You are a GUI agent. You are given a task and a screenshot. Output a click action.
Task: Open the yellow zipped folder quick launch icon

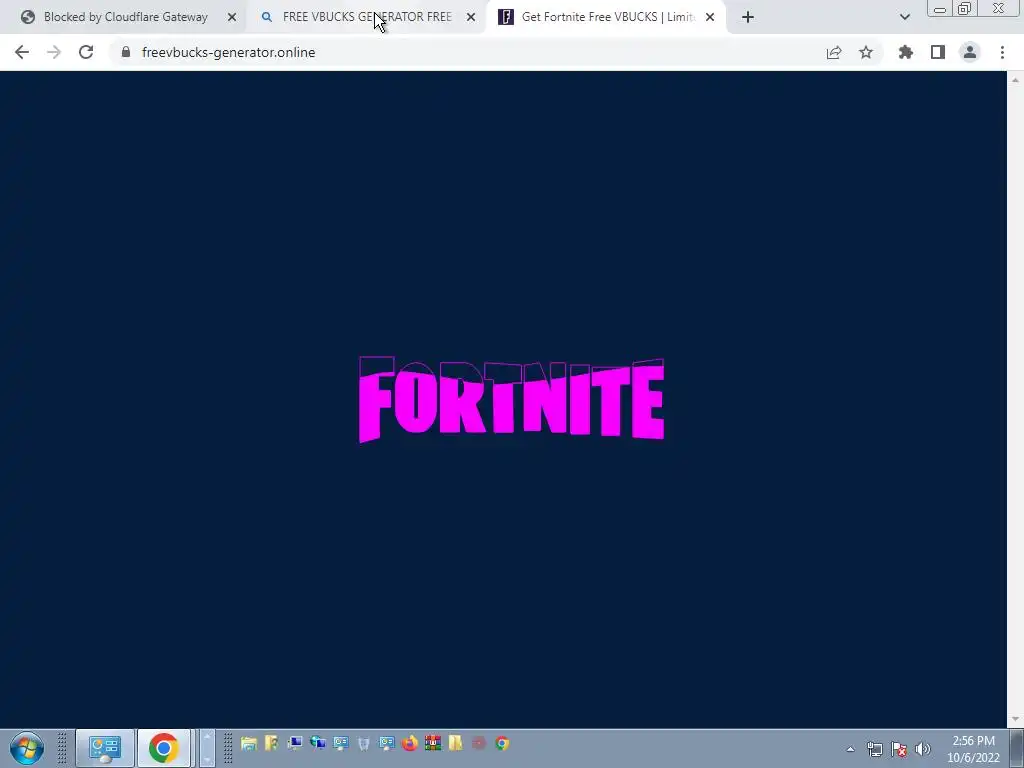(456, 743)
